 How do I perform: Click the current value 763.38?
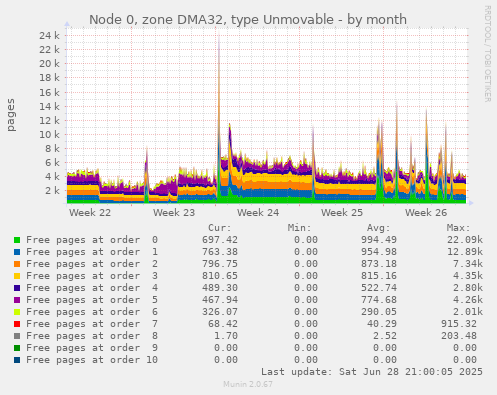pos(220,252)
